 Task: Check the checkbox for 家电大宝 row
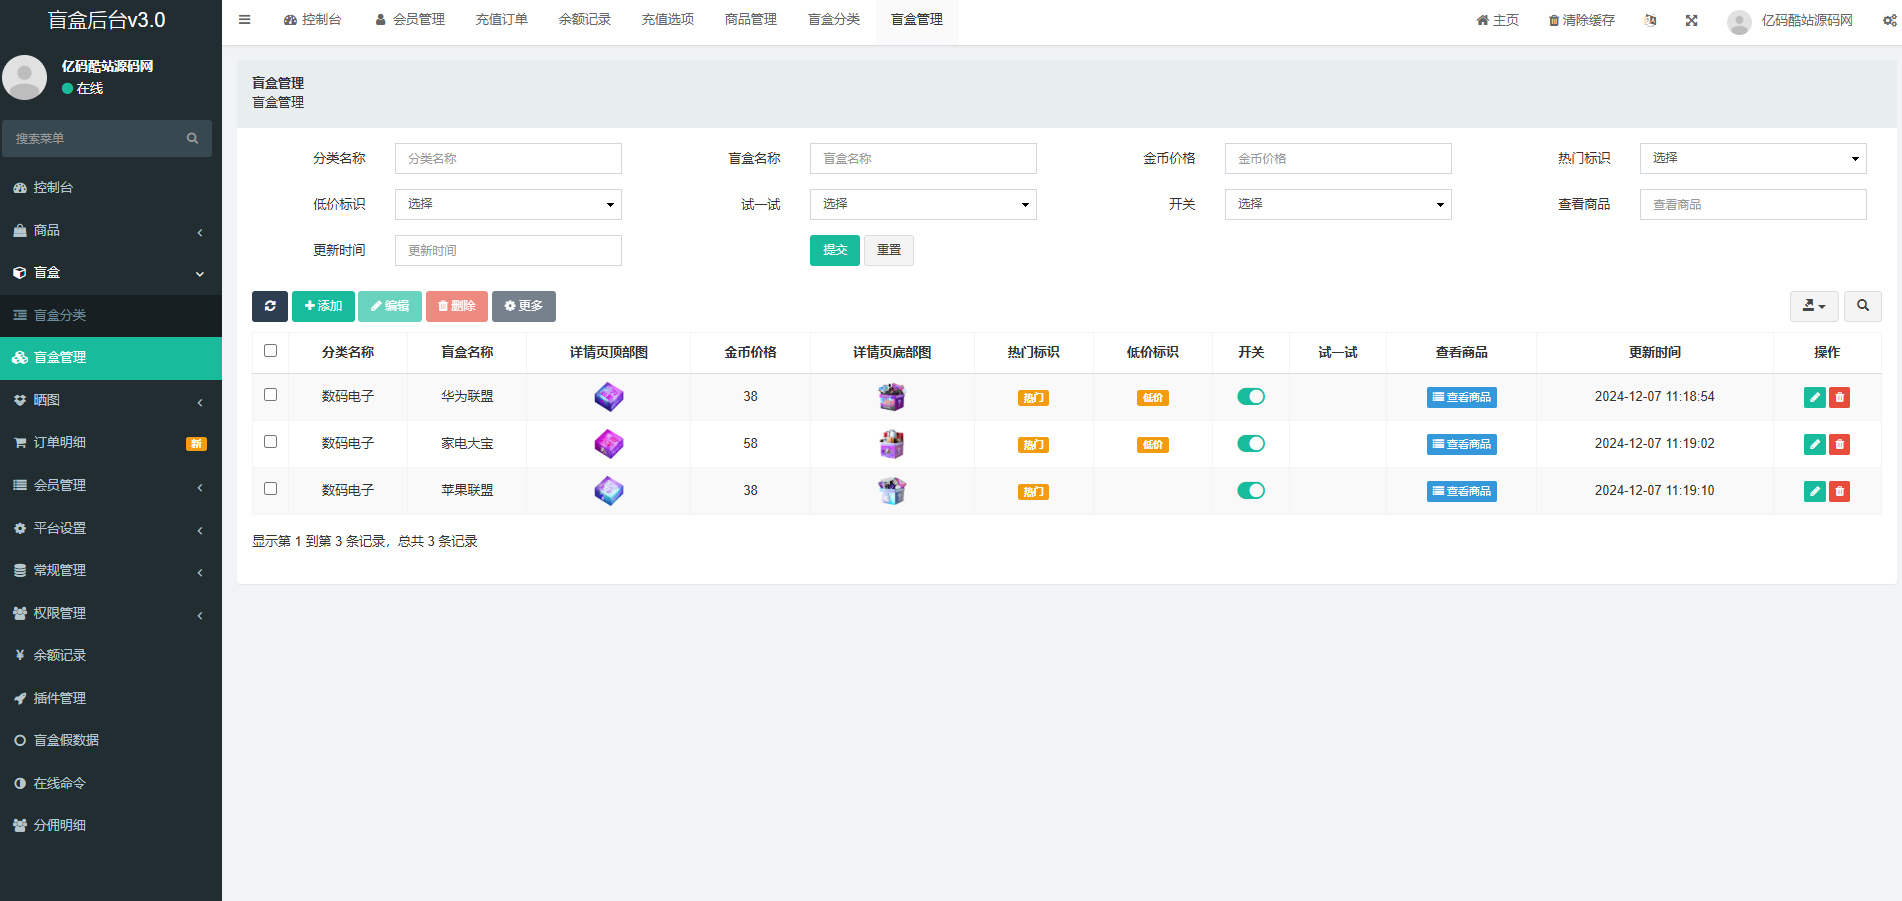click(x=270, y=442)
